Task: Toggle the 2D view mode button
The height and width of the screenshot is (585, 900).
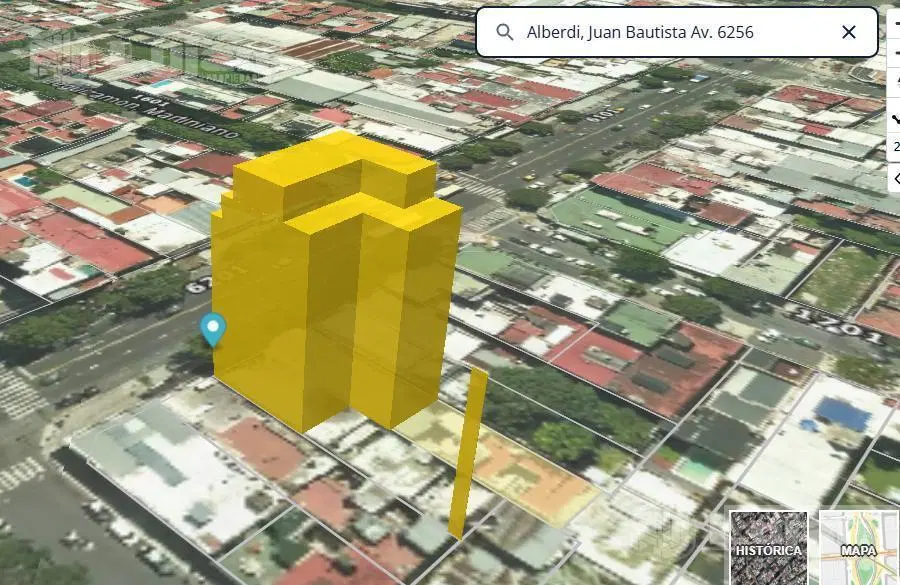Action: pos(895,147)
